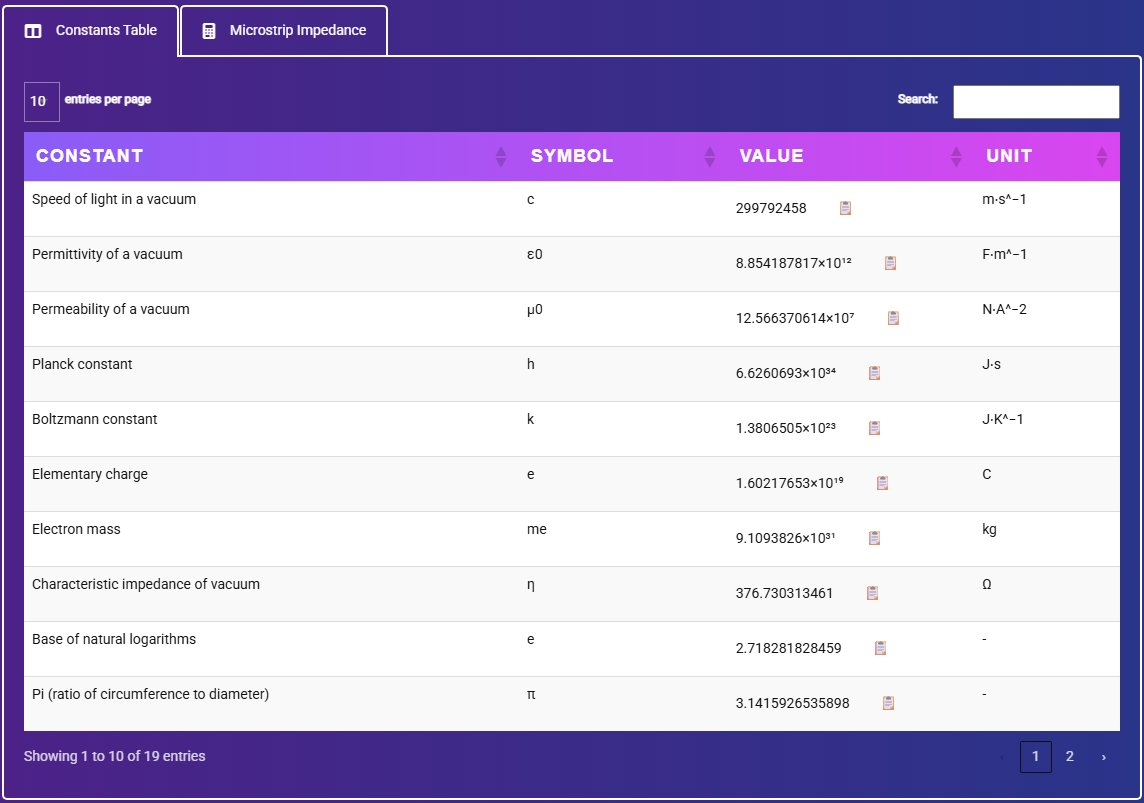Switch to the Microstrip Impedance tab
The height and width of the screenshot is (803, 1144).
coord(284,31)
